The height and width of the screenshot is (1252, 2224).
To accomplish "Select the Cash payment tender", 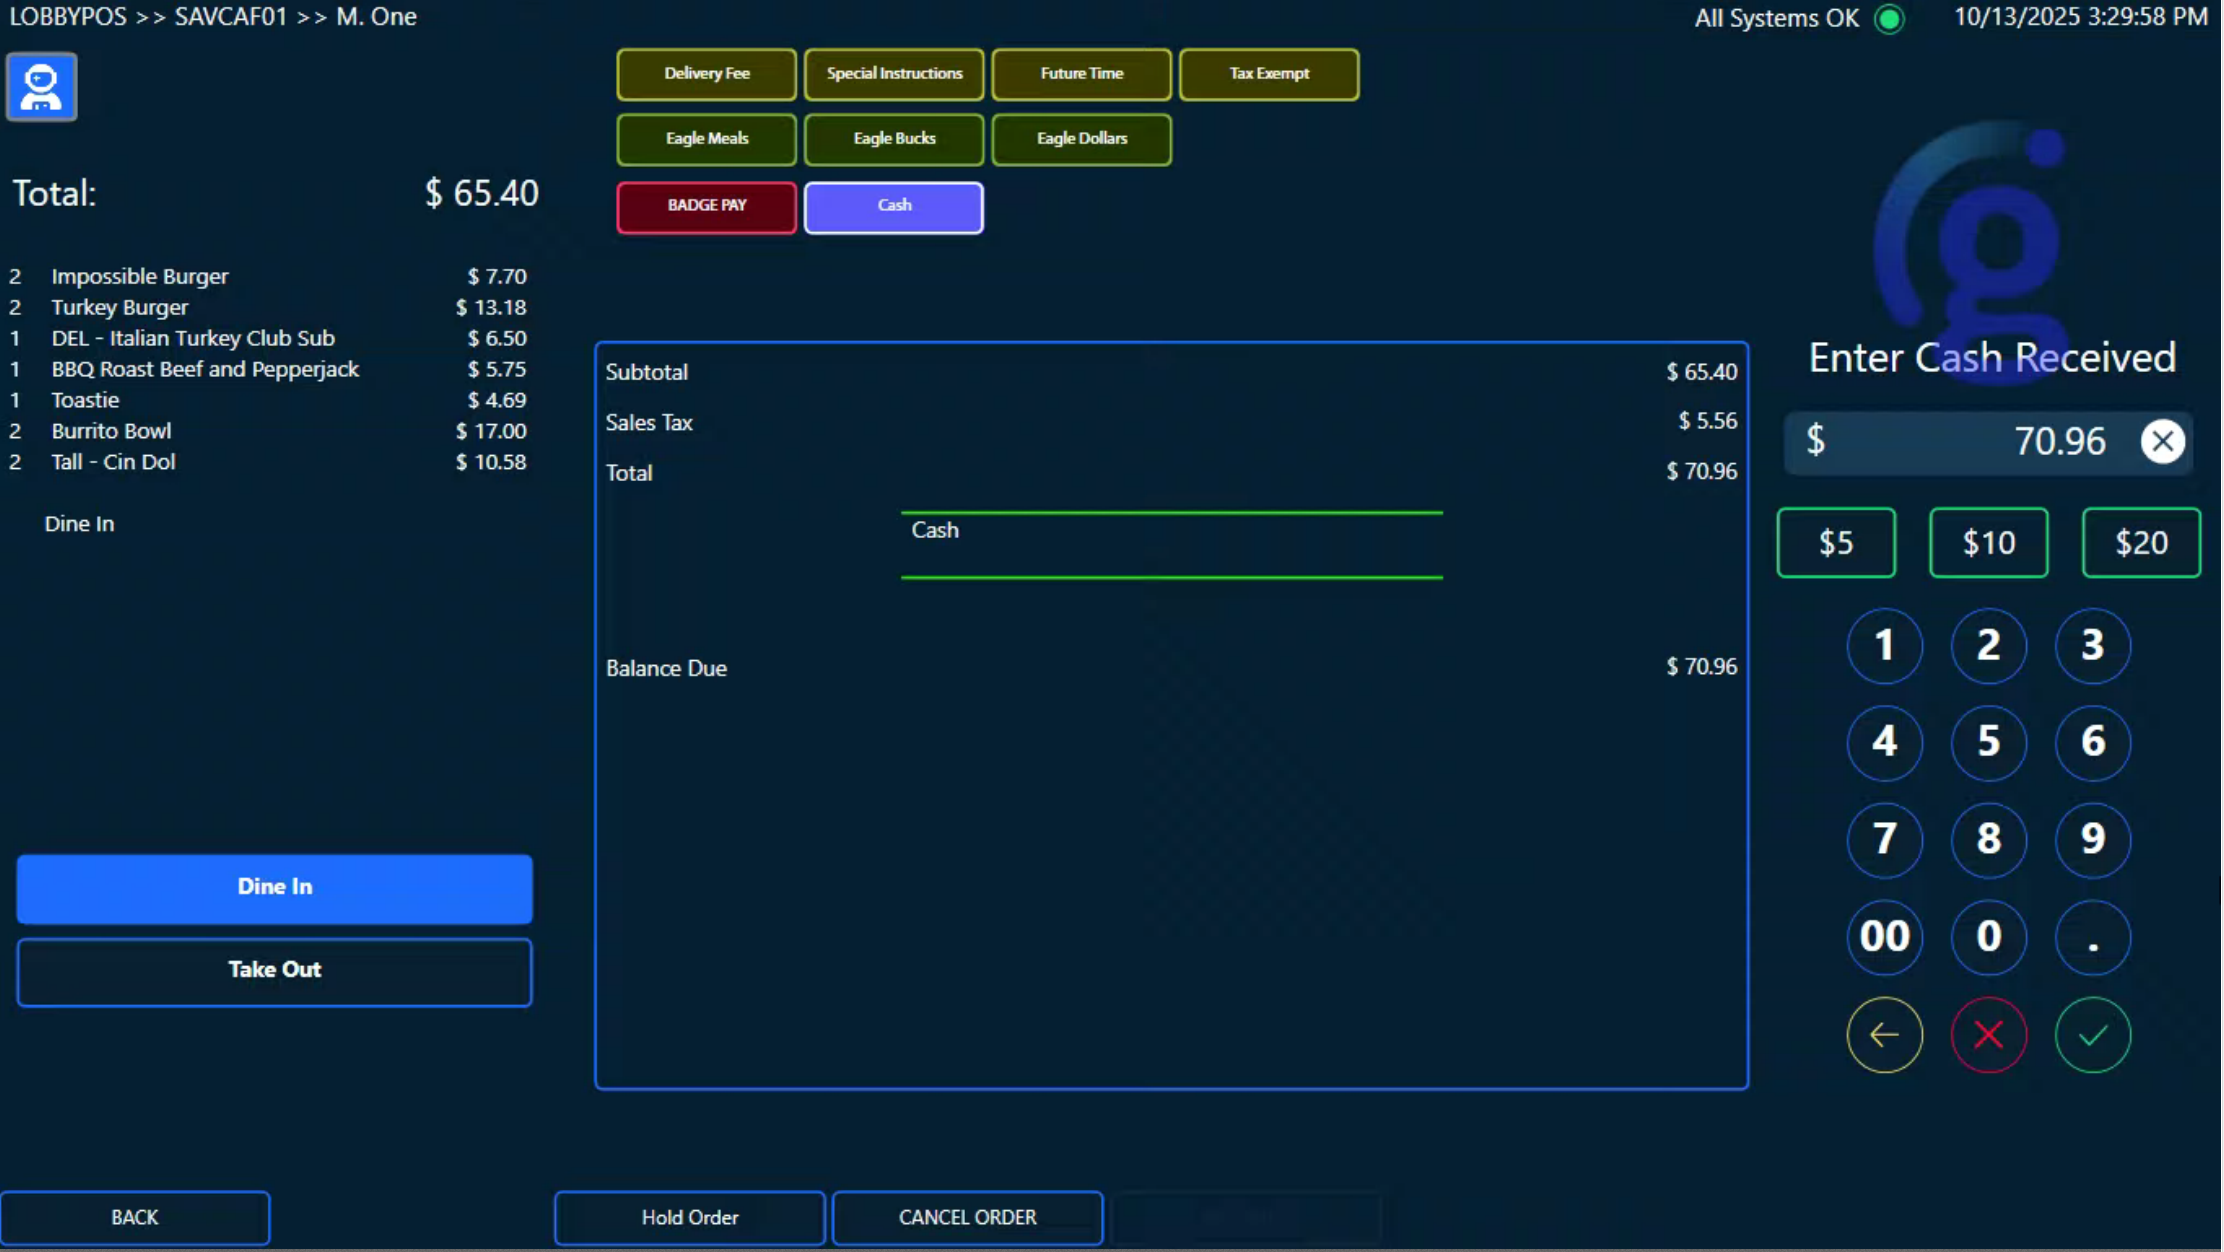I will [x=893, y=206].
